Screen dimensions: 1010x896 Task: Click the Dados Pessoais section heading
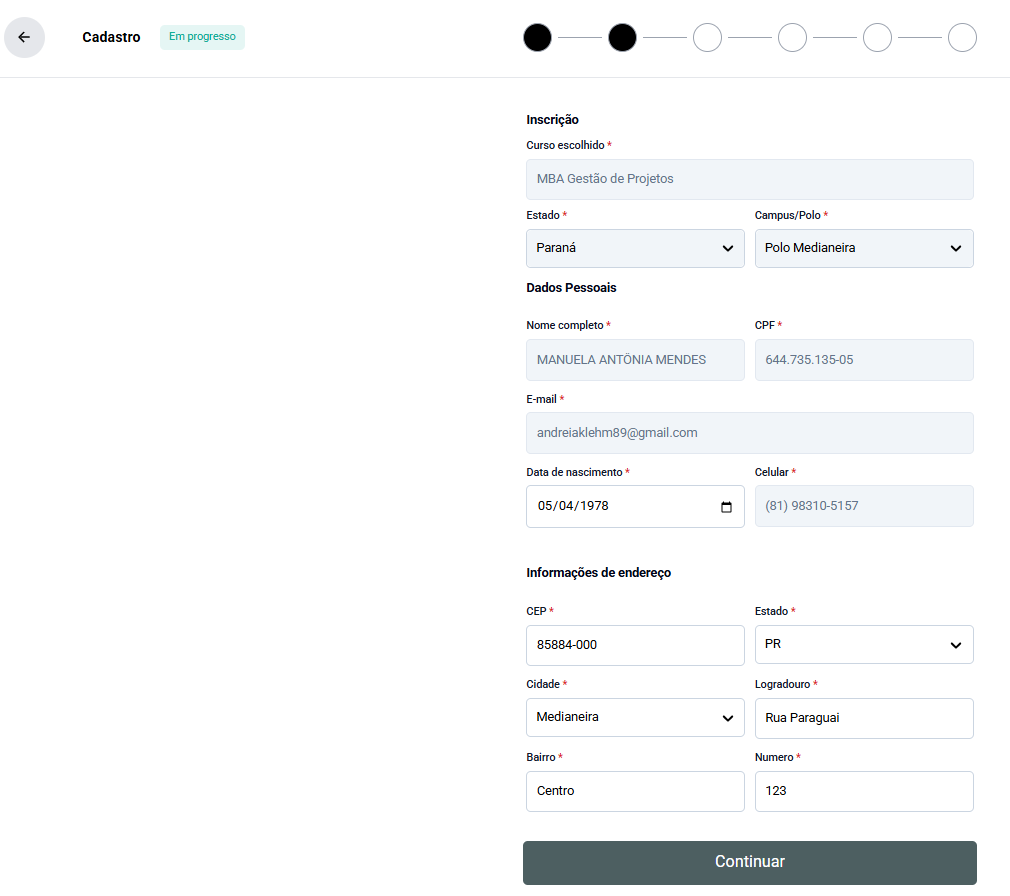(571, 288)
